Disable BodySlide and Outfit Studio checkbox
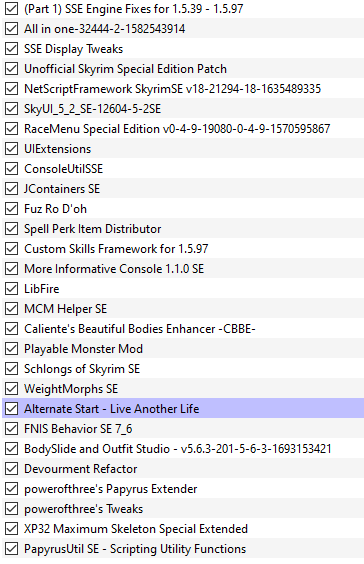This screenshot has width=364, height=564. coord(12,449)
